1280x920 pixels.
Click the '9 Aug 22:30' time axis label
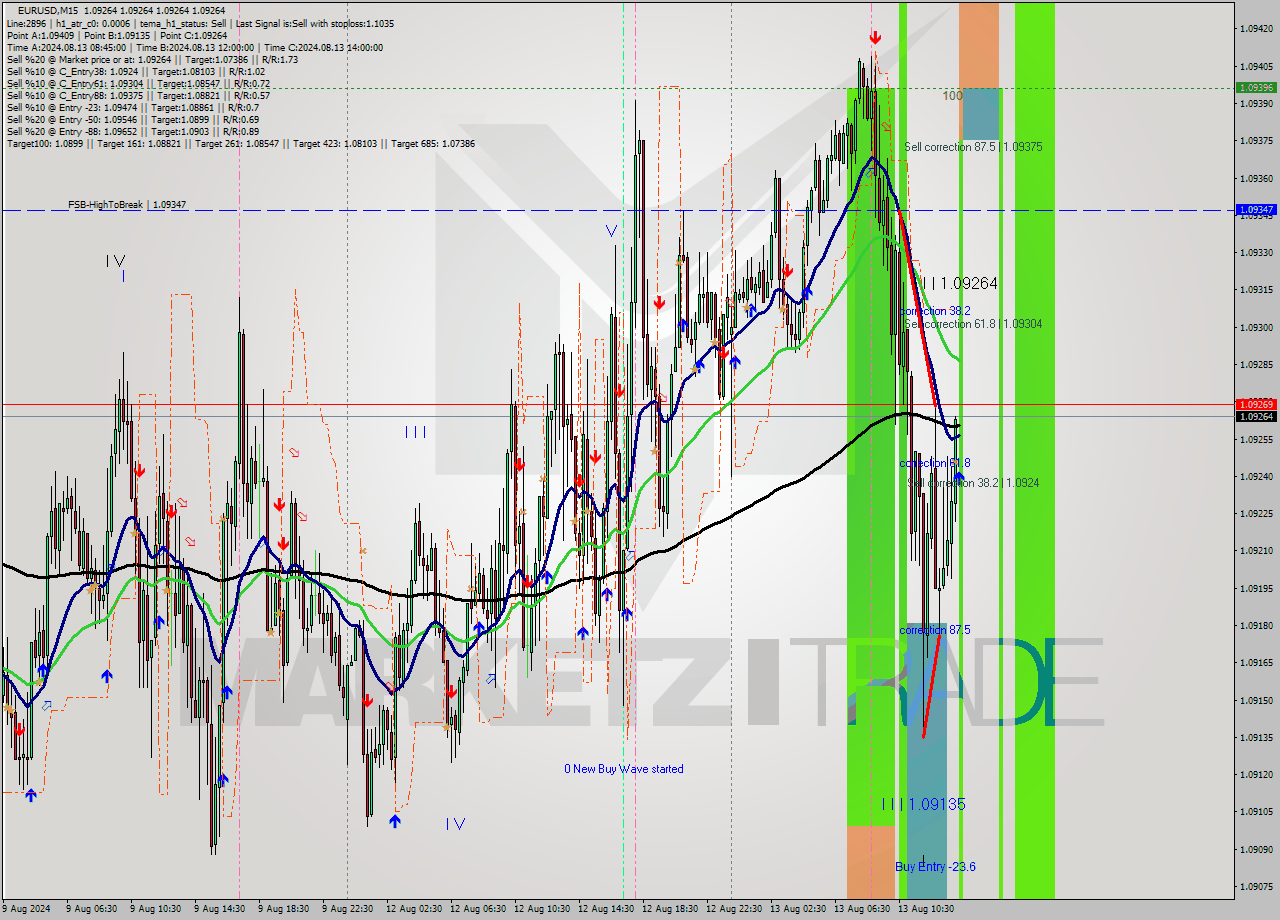pos(348,909)
